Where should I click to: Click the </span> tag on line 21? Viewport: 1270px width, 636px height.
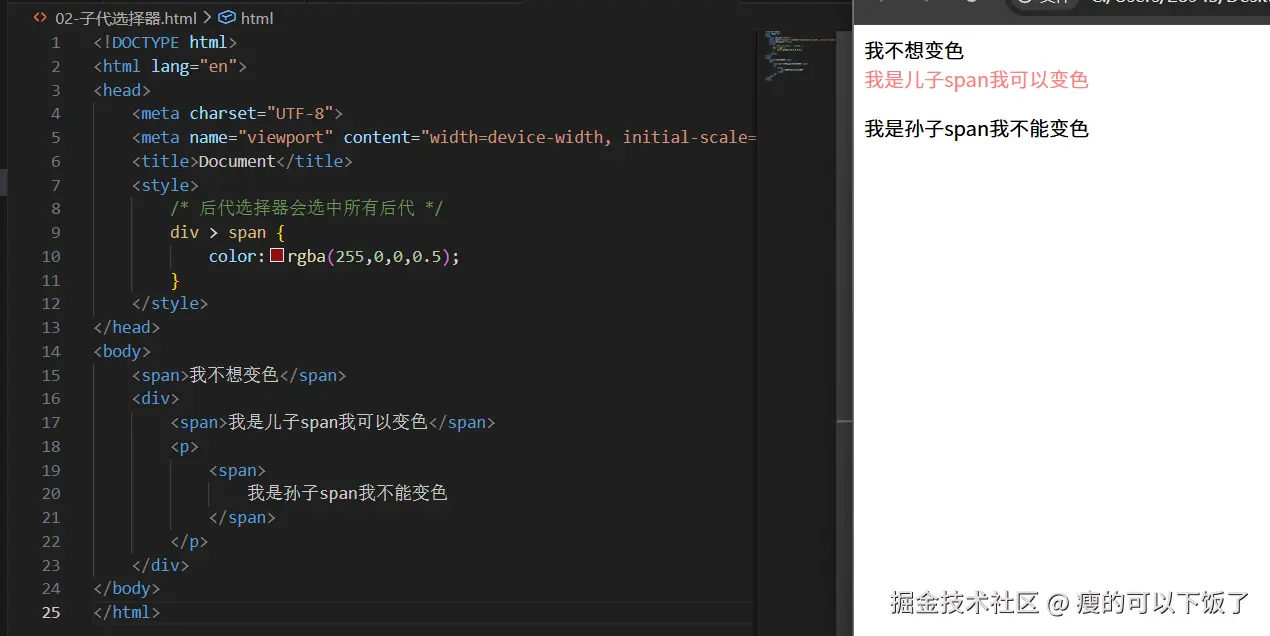(x=242, y=517)
